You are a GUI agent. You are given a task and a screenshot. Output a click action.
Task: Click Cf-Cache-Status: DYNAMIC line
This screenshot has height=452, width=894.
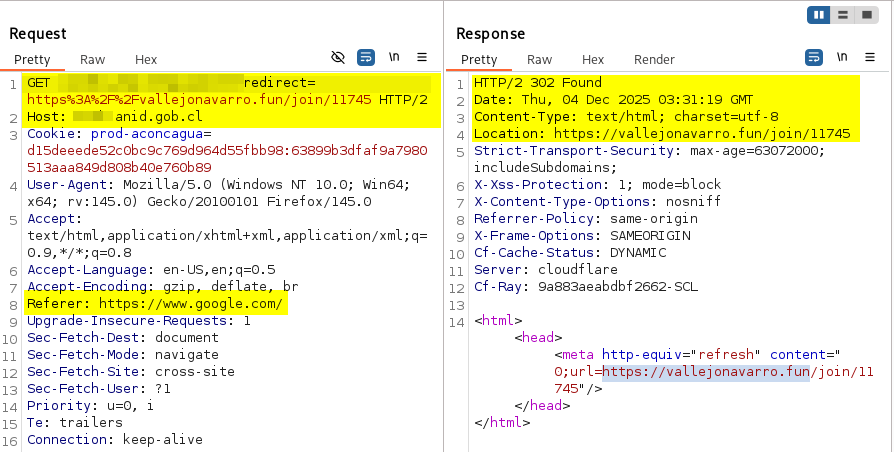(570, 253)
